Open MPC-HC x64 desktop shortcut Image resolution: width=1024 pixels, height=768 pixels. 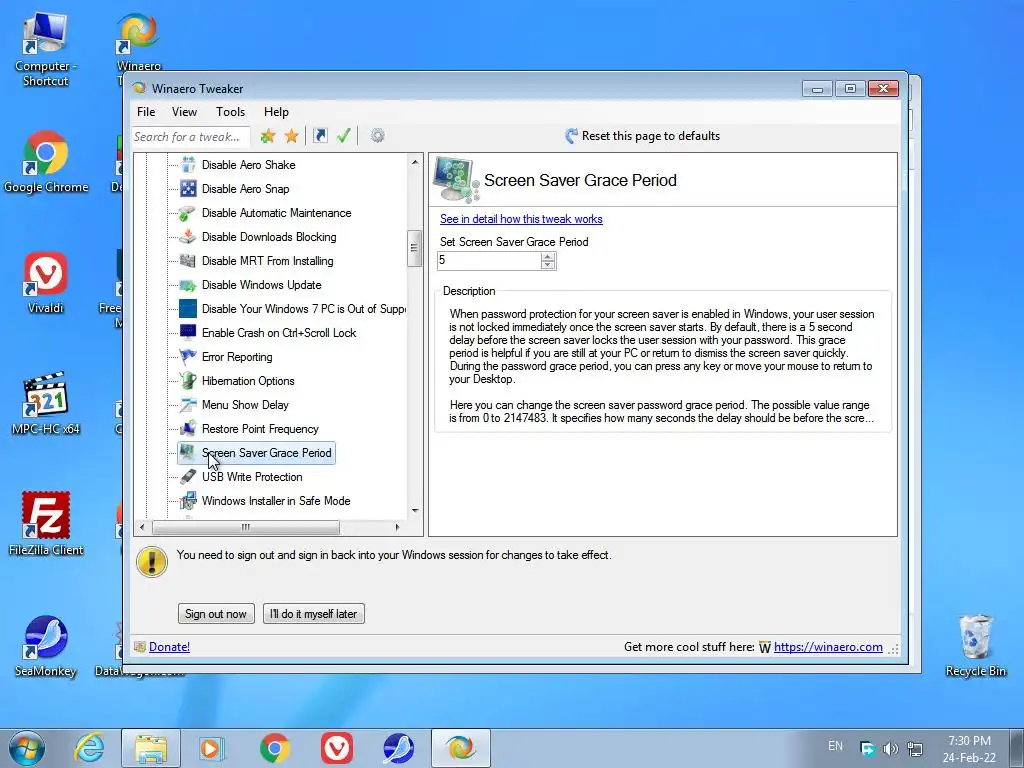pyautogui.click(x=46, y=403)
